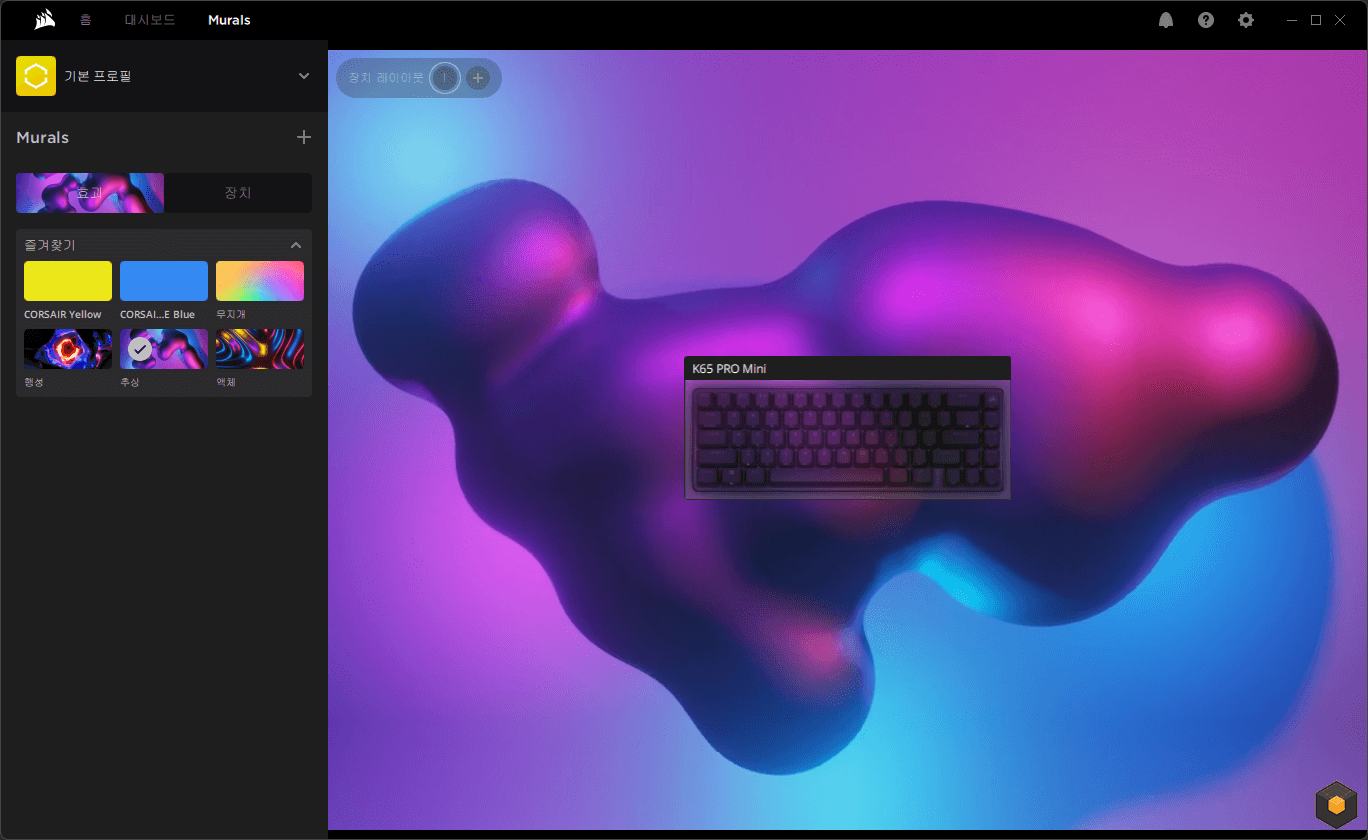Apply the CORSAIR Yellow color swatch
The height and width of the screenshot is (840, 1368).
click(68, 281)
